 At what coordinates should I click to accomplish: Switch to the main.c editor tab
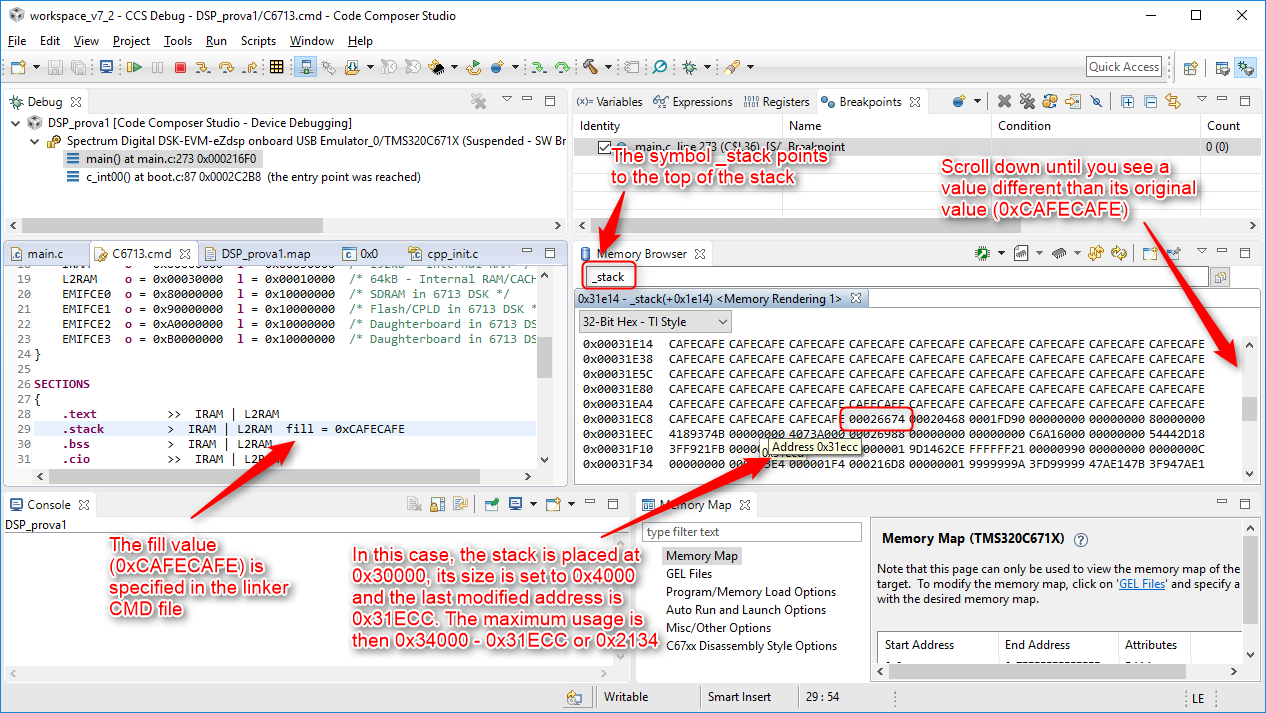(x=36, y=254)
